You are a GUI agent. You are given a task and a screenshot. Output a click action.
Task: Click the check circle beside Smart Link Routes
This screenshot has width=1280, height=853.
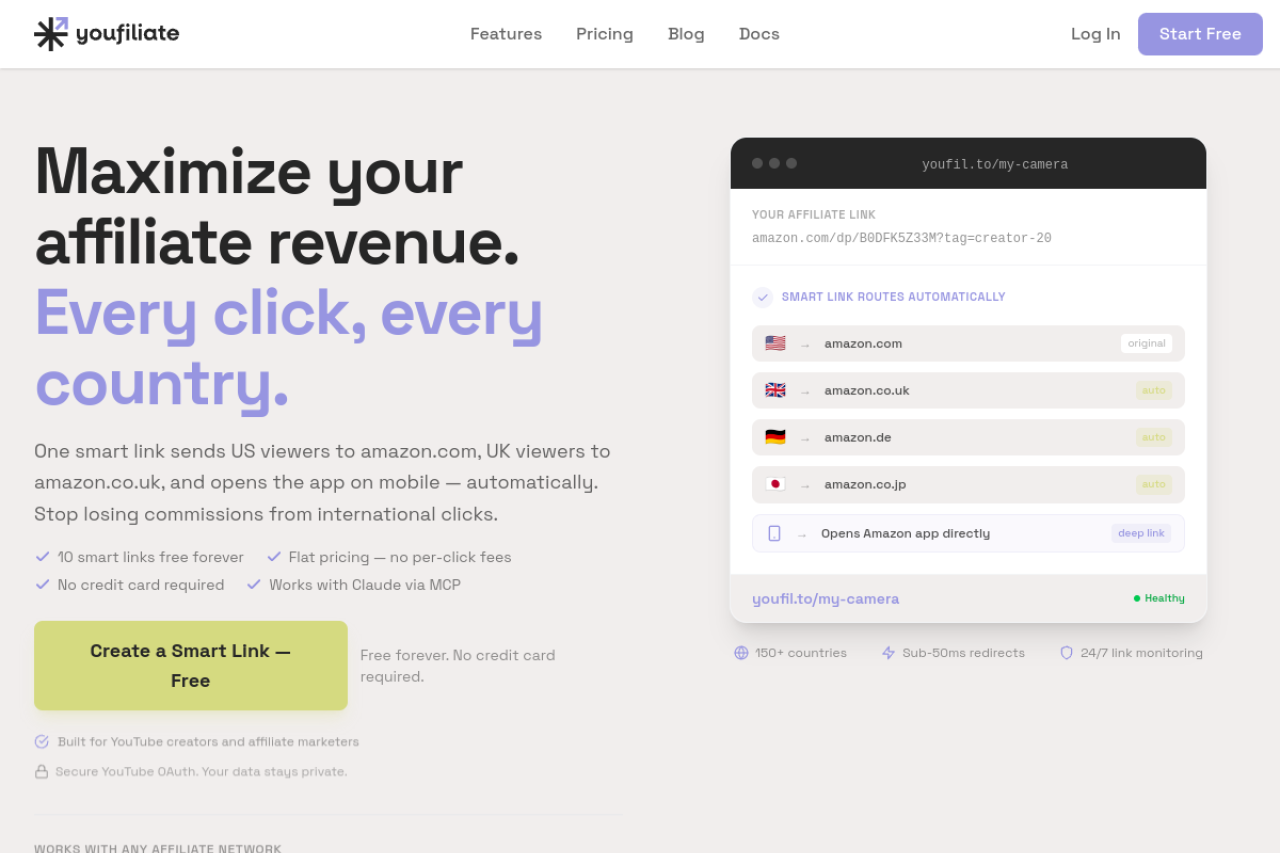click(x=763, y=297)
